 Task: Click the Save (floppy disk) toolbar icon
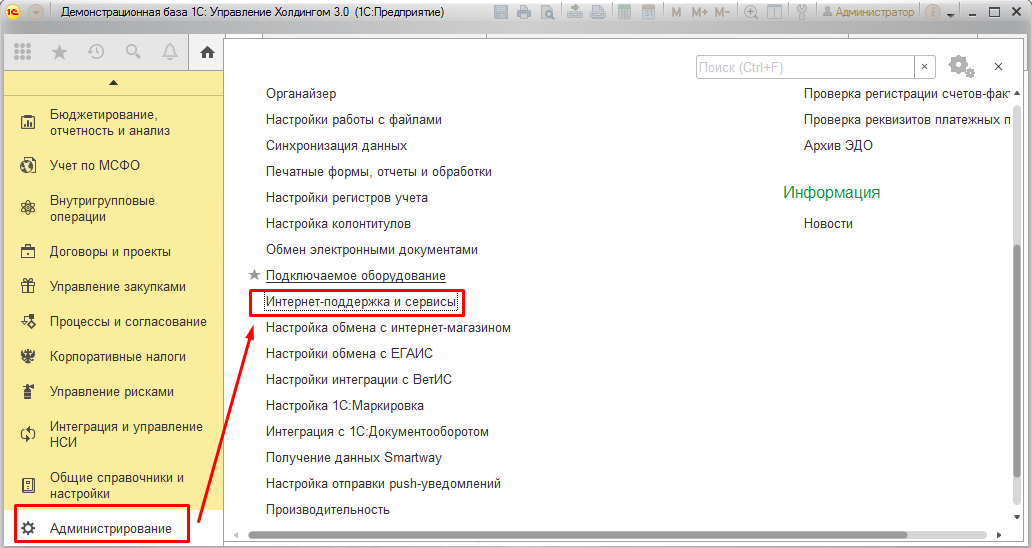(501, 12)
